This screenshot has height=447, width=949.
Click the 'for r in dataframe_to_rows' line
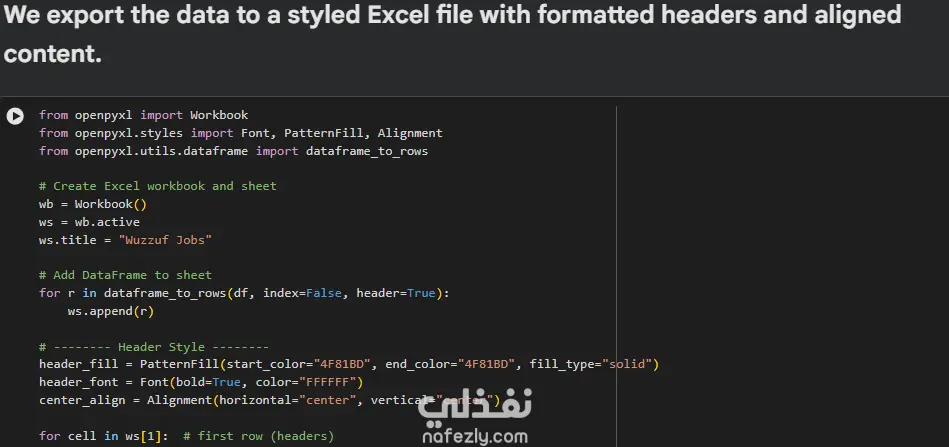(x=245, y=293)
